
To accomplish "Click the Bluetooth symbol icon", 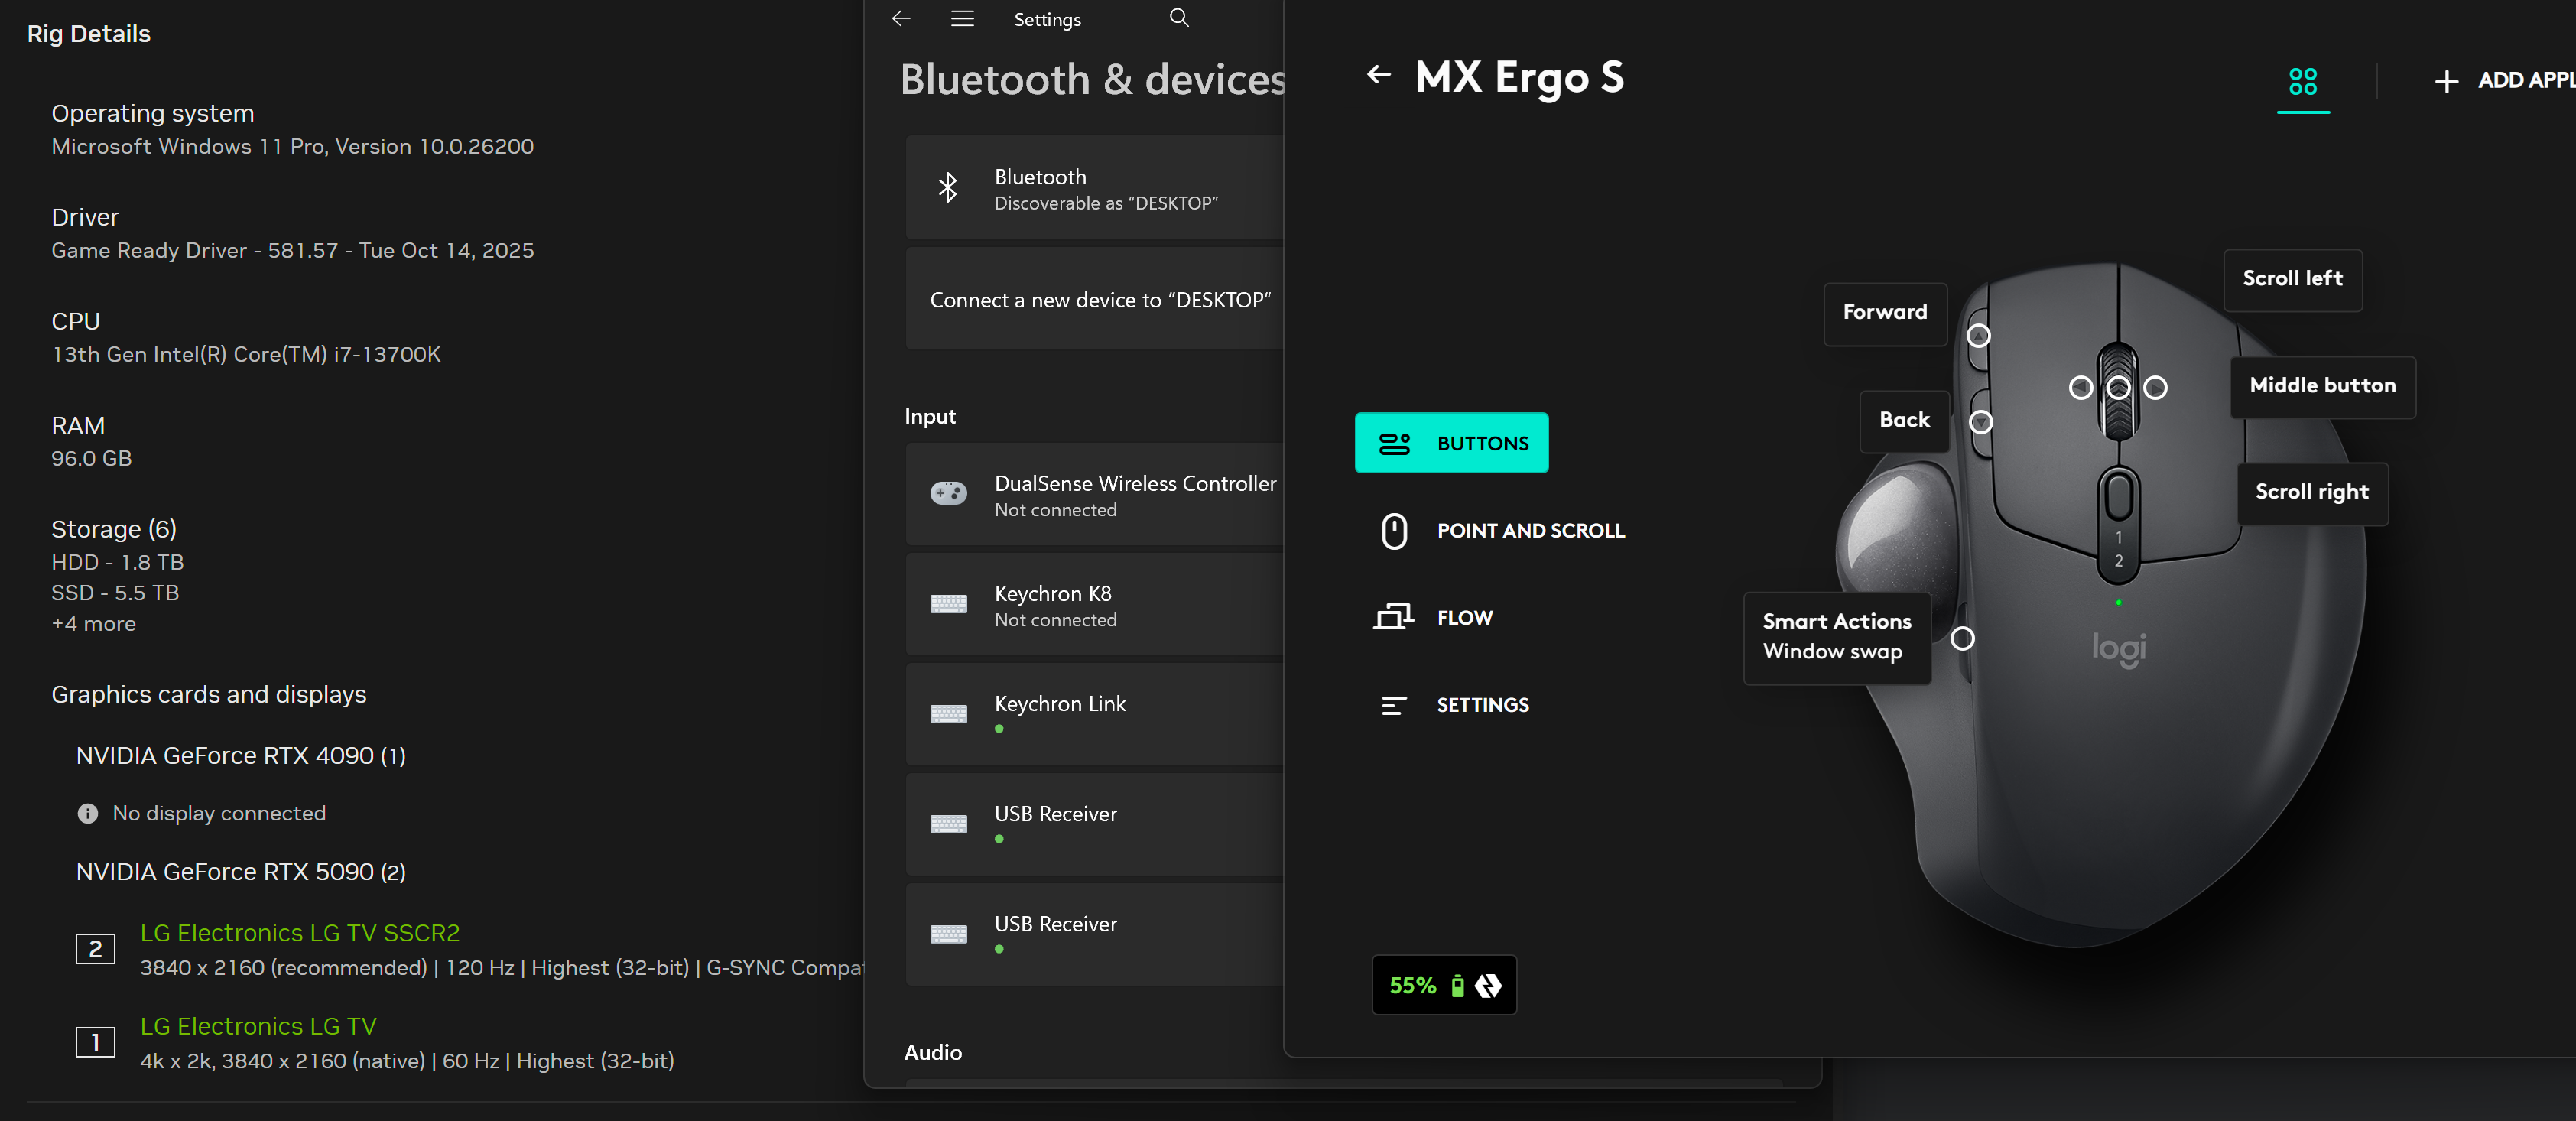I will point(947,188).
